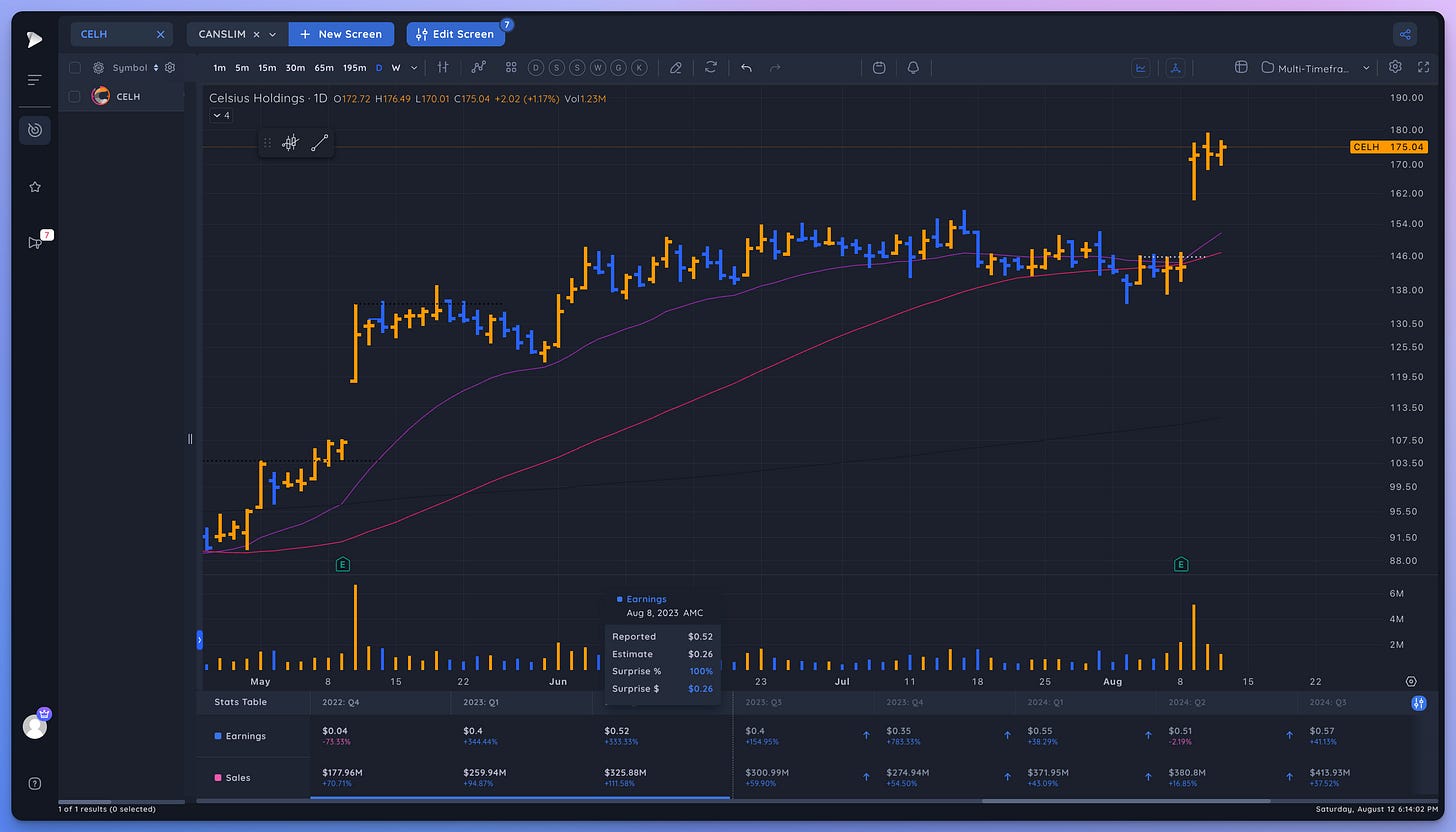Screen dimensions: 1456x832
Task: Switch to 30m timeframe
Action: (295, 68)
